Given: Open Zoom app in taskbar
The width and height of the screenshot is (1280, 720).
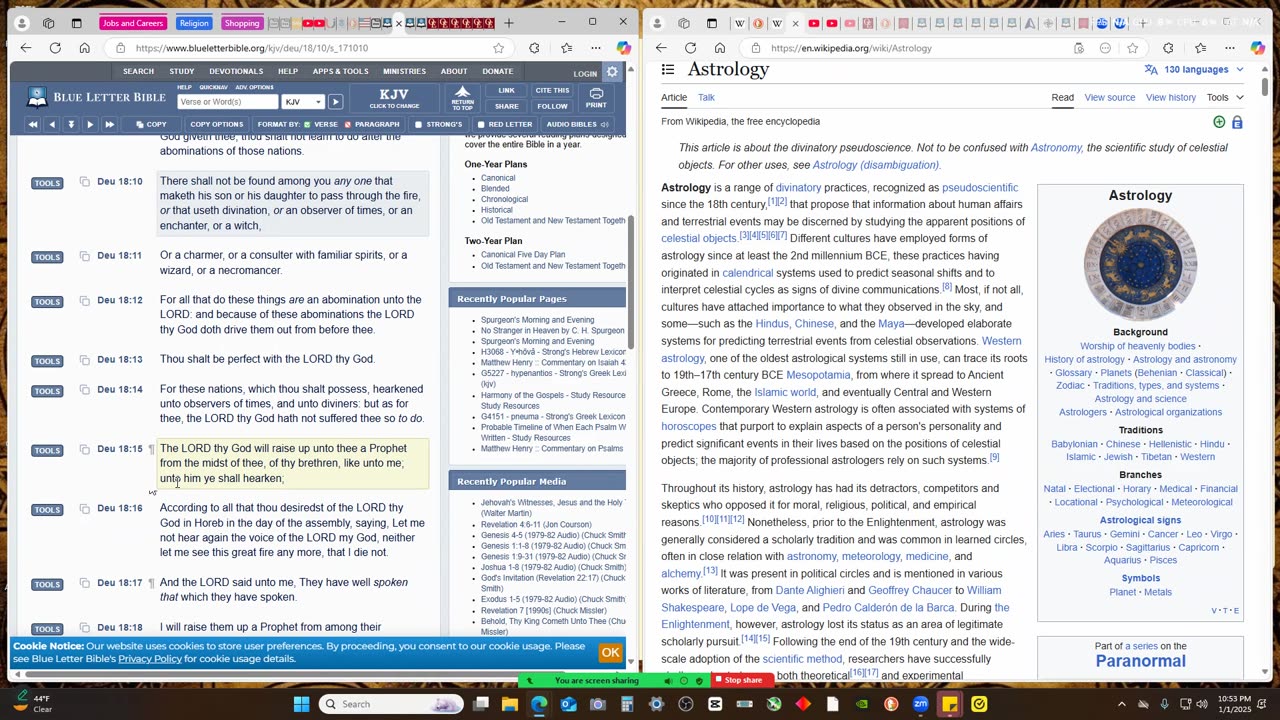Looking at the screenshot, I should click(920, 704).
